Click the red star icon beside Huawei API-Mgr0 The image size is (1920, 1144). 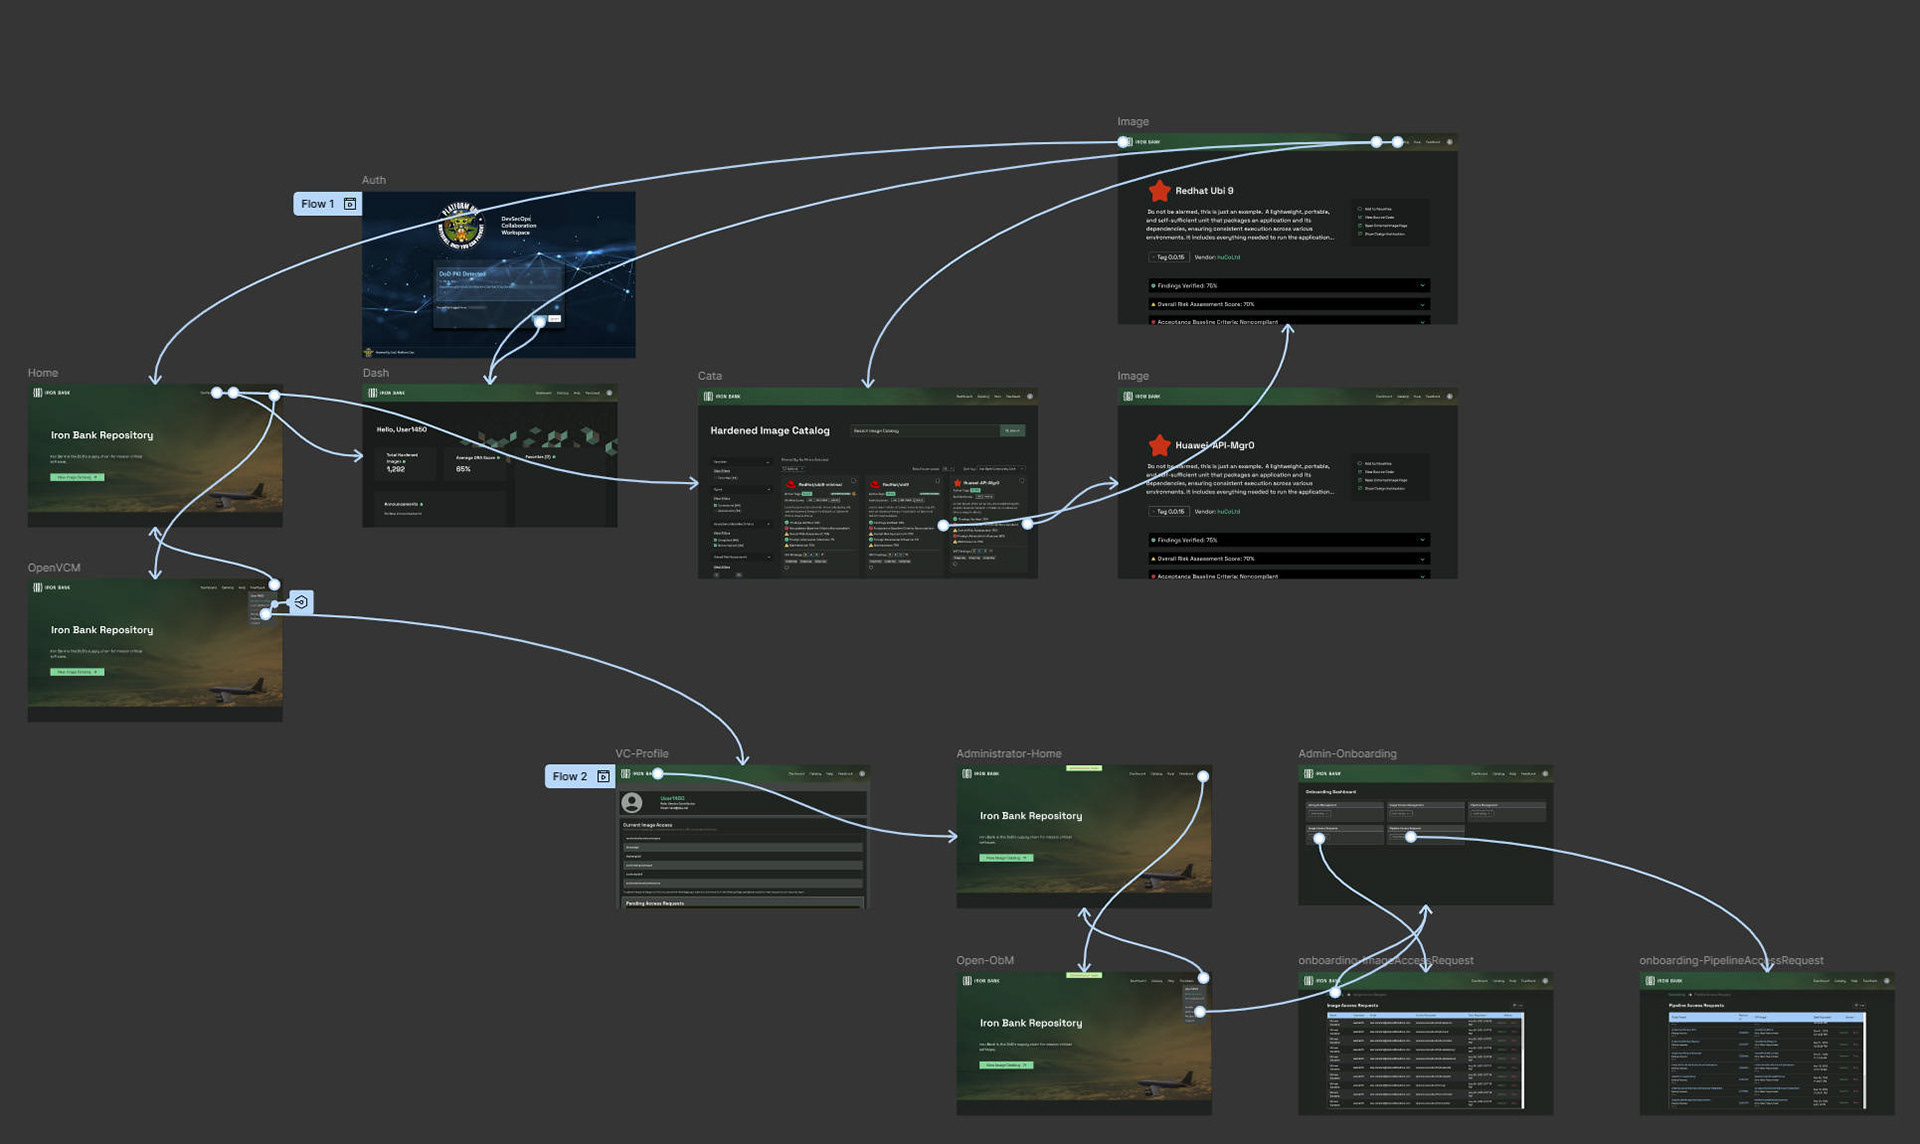pos(1159,445)
